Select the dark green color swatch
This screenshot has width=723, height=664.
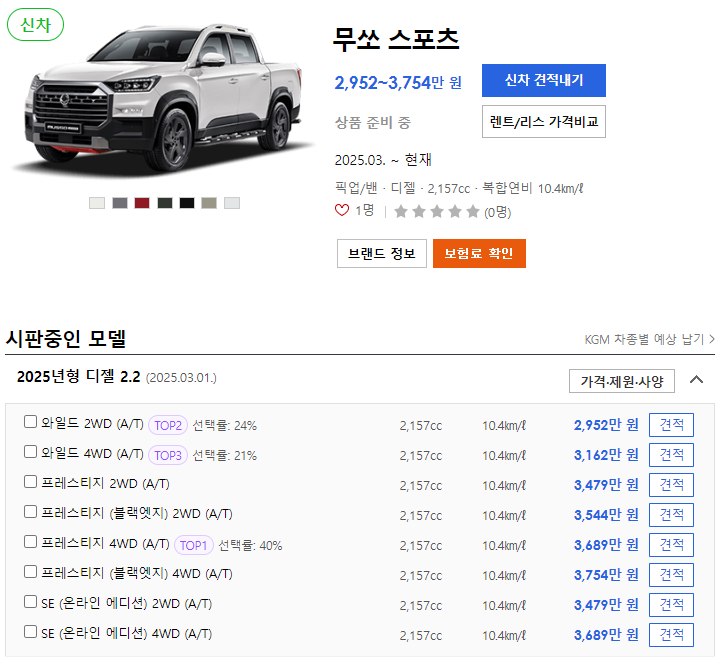pyautogui.click(x=165, y=203)
